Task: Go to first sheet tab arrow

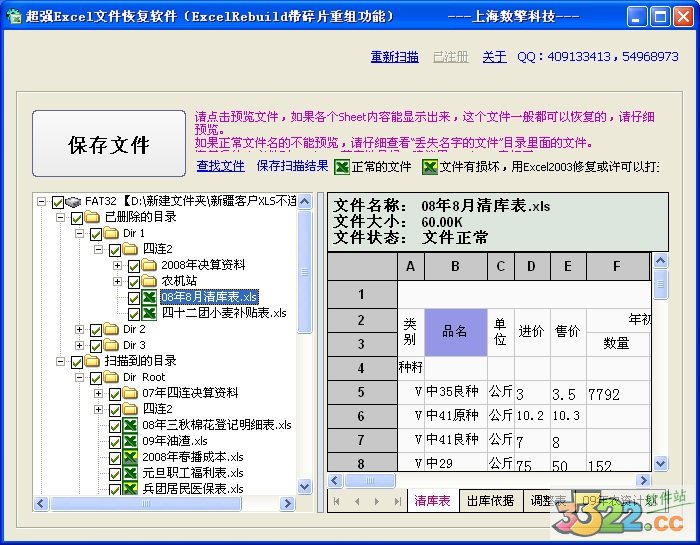Action: [337, 501]
